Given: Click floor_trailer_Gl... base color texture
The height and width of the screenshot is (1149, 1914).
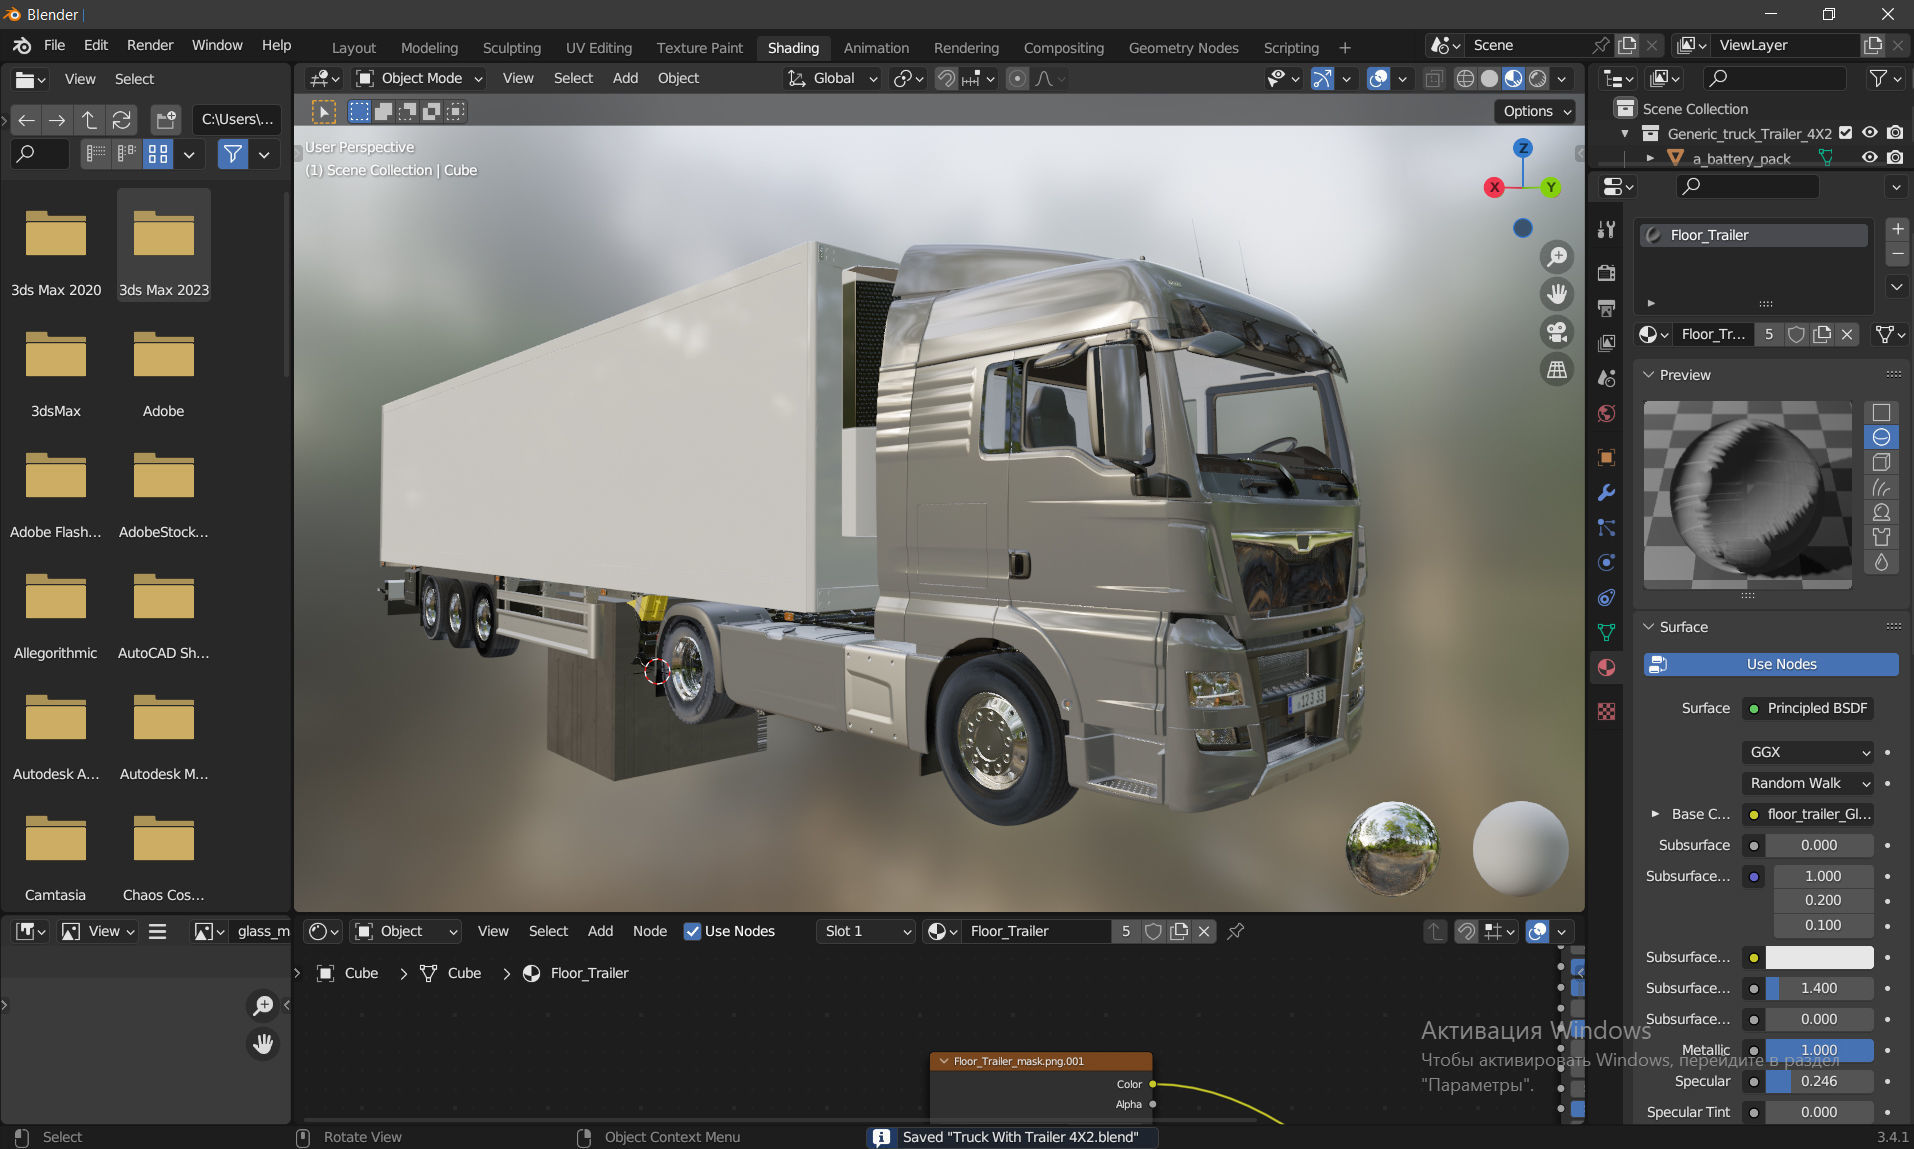Looking at the screenshot, I should click(1807, 814).
